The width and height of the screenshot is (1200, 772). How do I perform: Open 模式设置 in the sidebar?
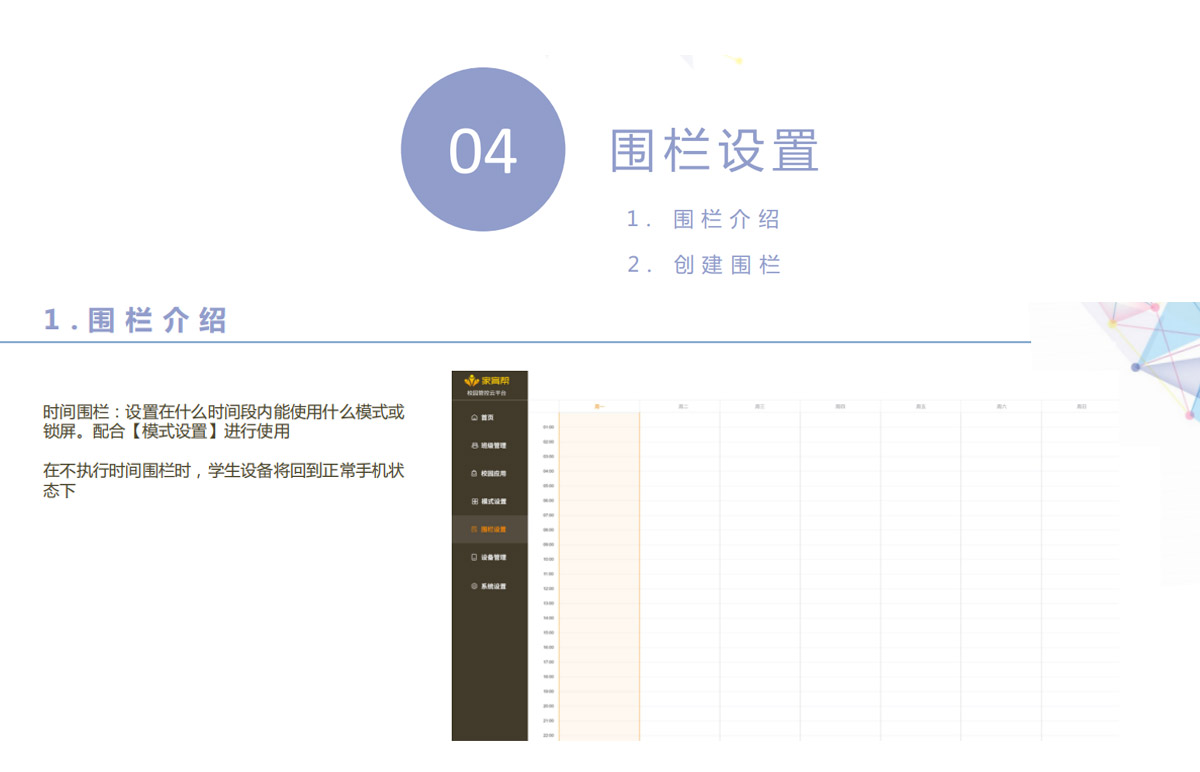pos(489,501)
